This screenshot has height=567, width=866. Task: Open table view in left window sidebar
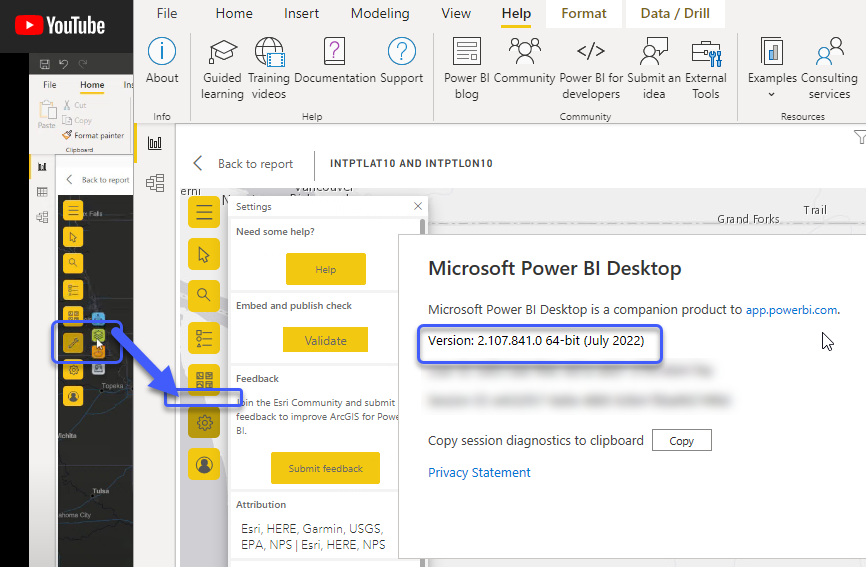click(x=42, y=192)
